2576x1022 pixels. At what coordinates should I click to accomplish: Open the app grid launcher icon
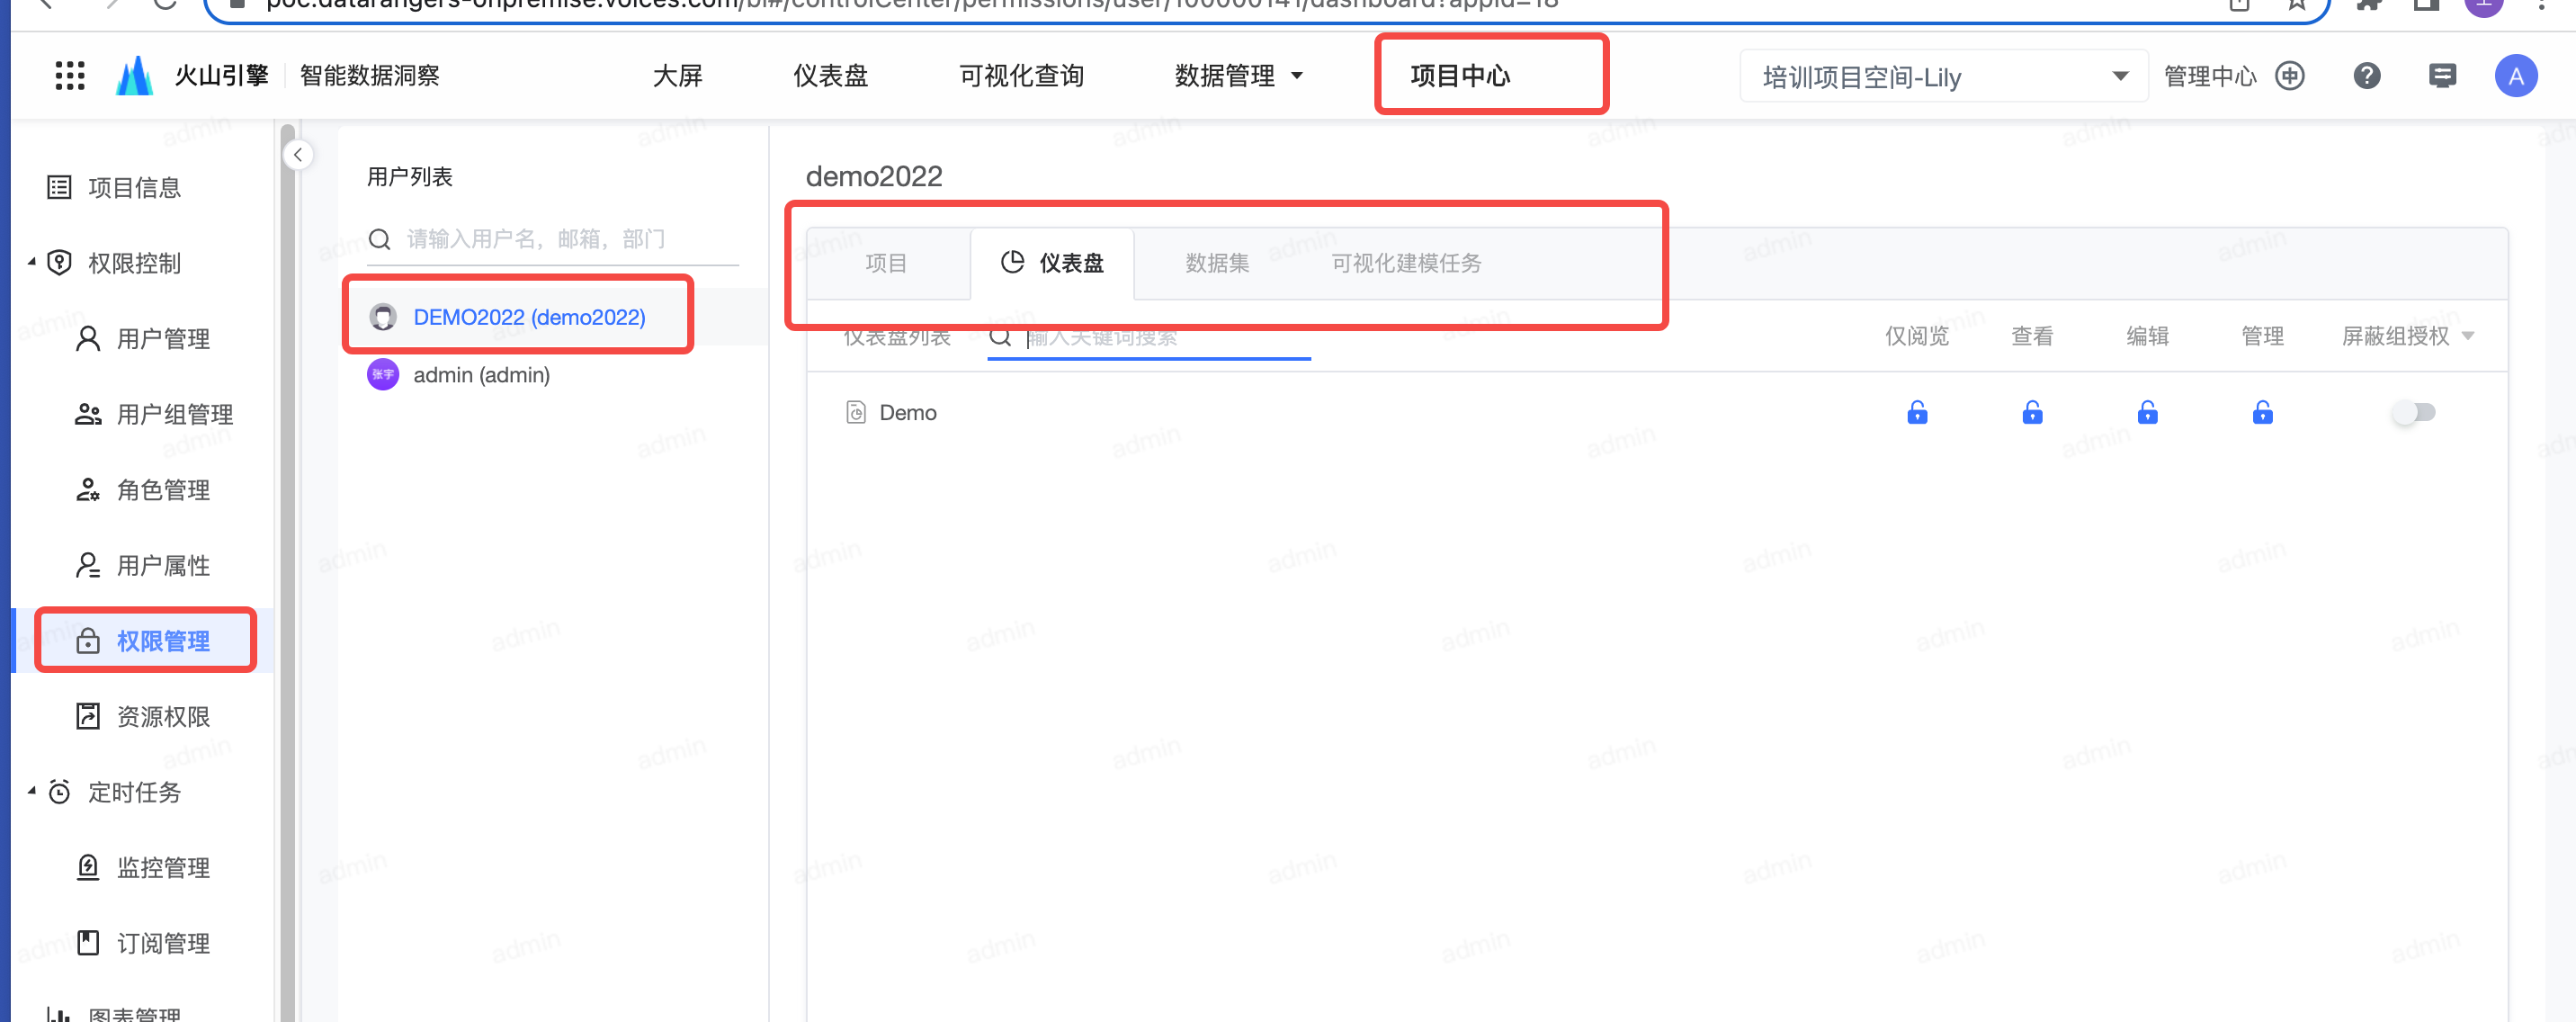pos(69,76)
